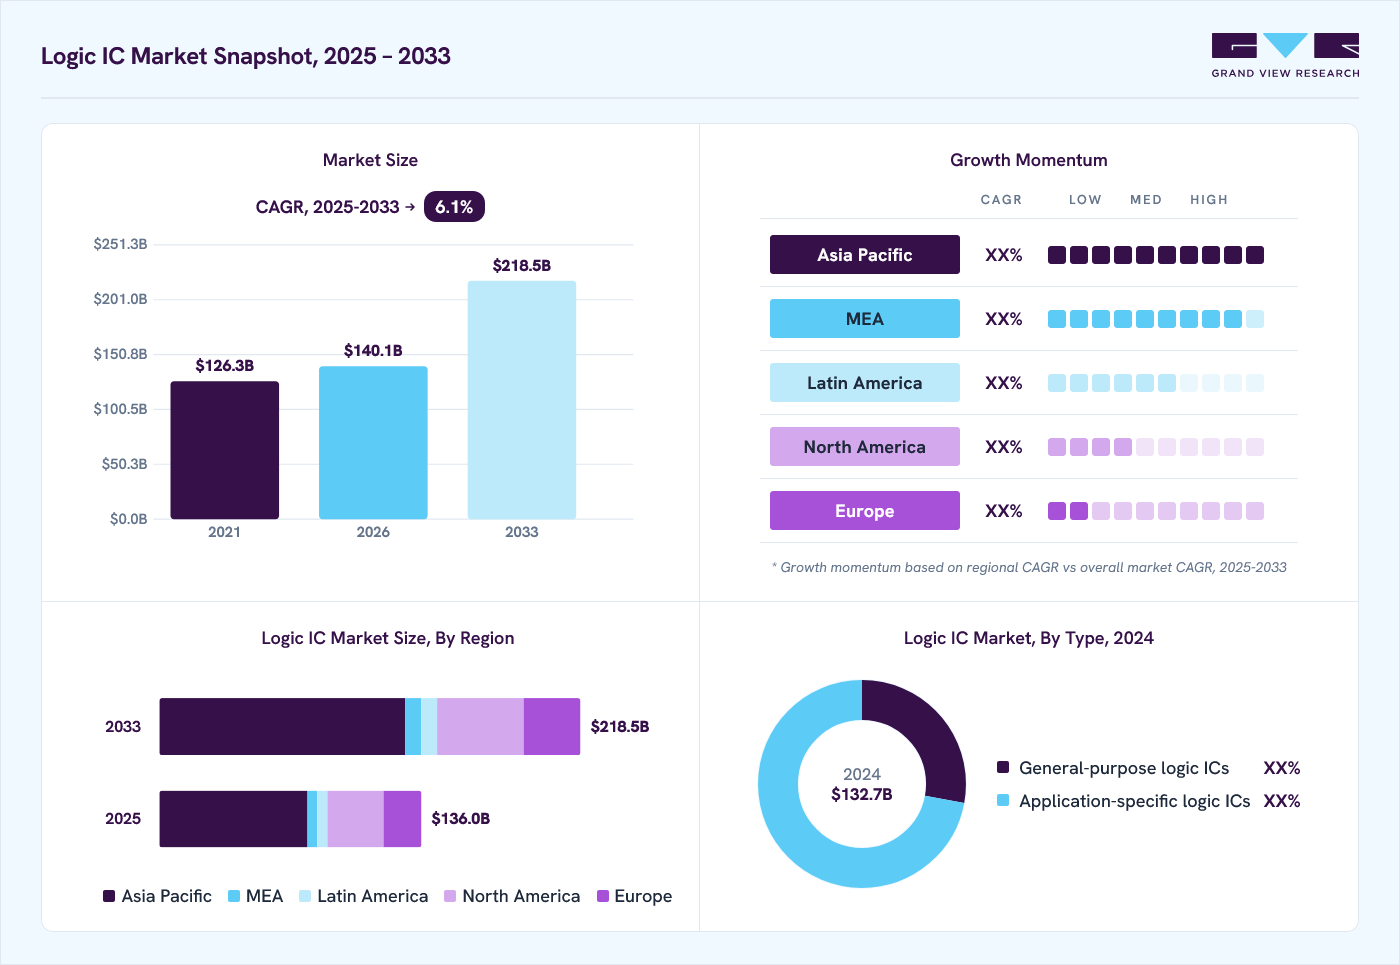The image size is (1400, 965).
Task: Click the Grand View Research logo
Action: click(1285, 56)
